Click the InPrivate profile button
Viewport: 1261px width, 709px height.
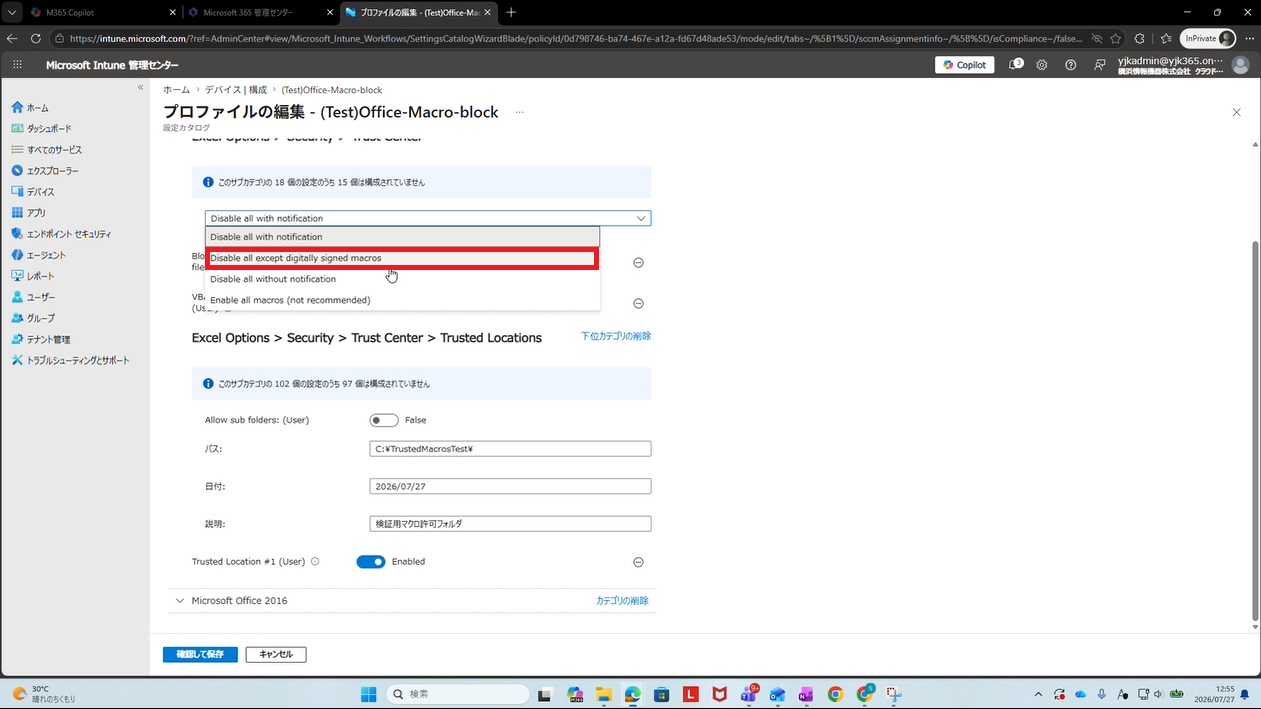(x=1208, y=39)
